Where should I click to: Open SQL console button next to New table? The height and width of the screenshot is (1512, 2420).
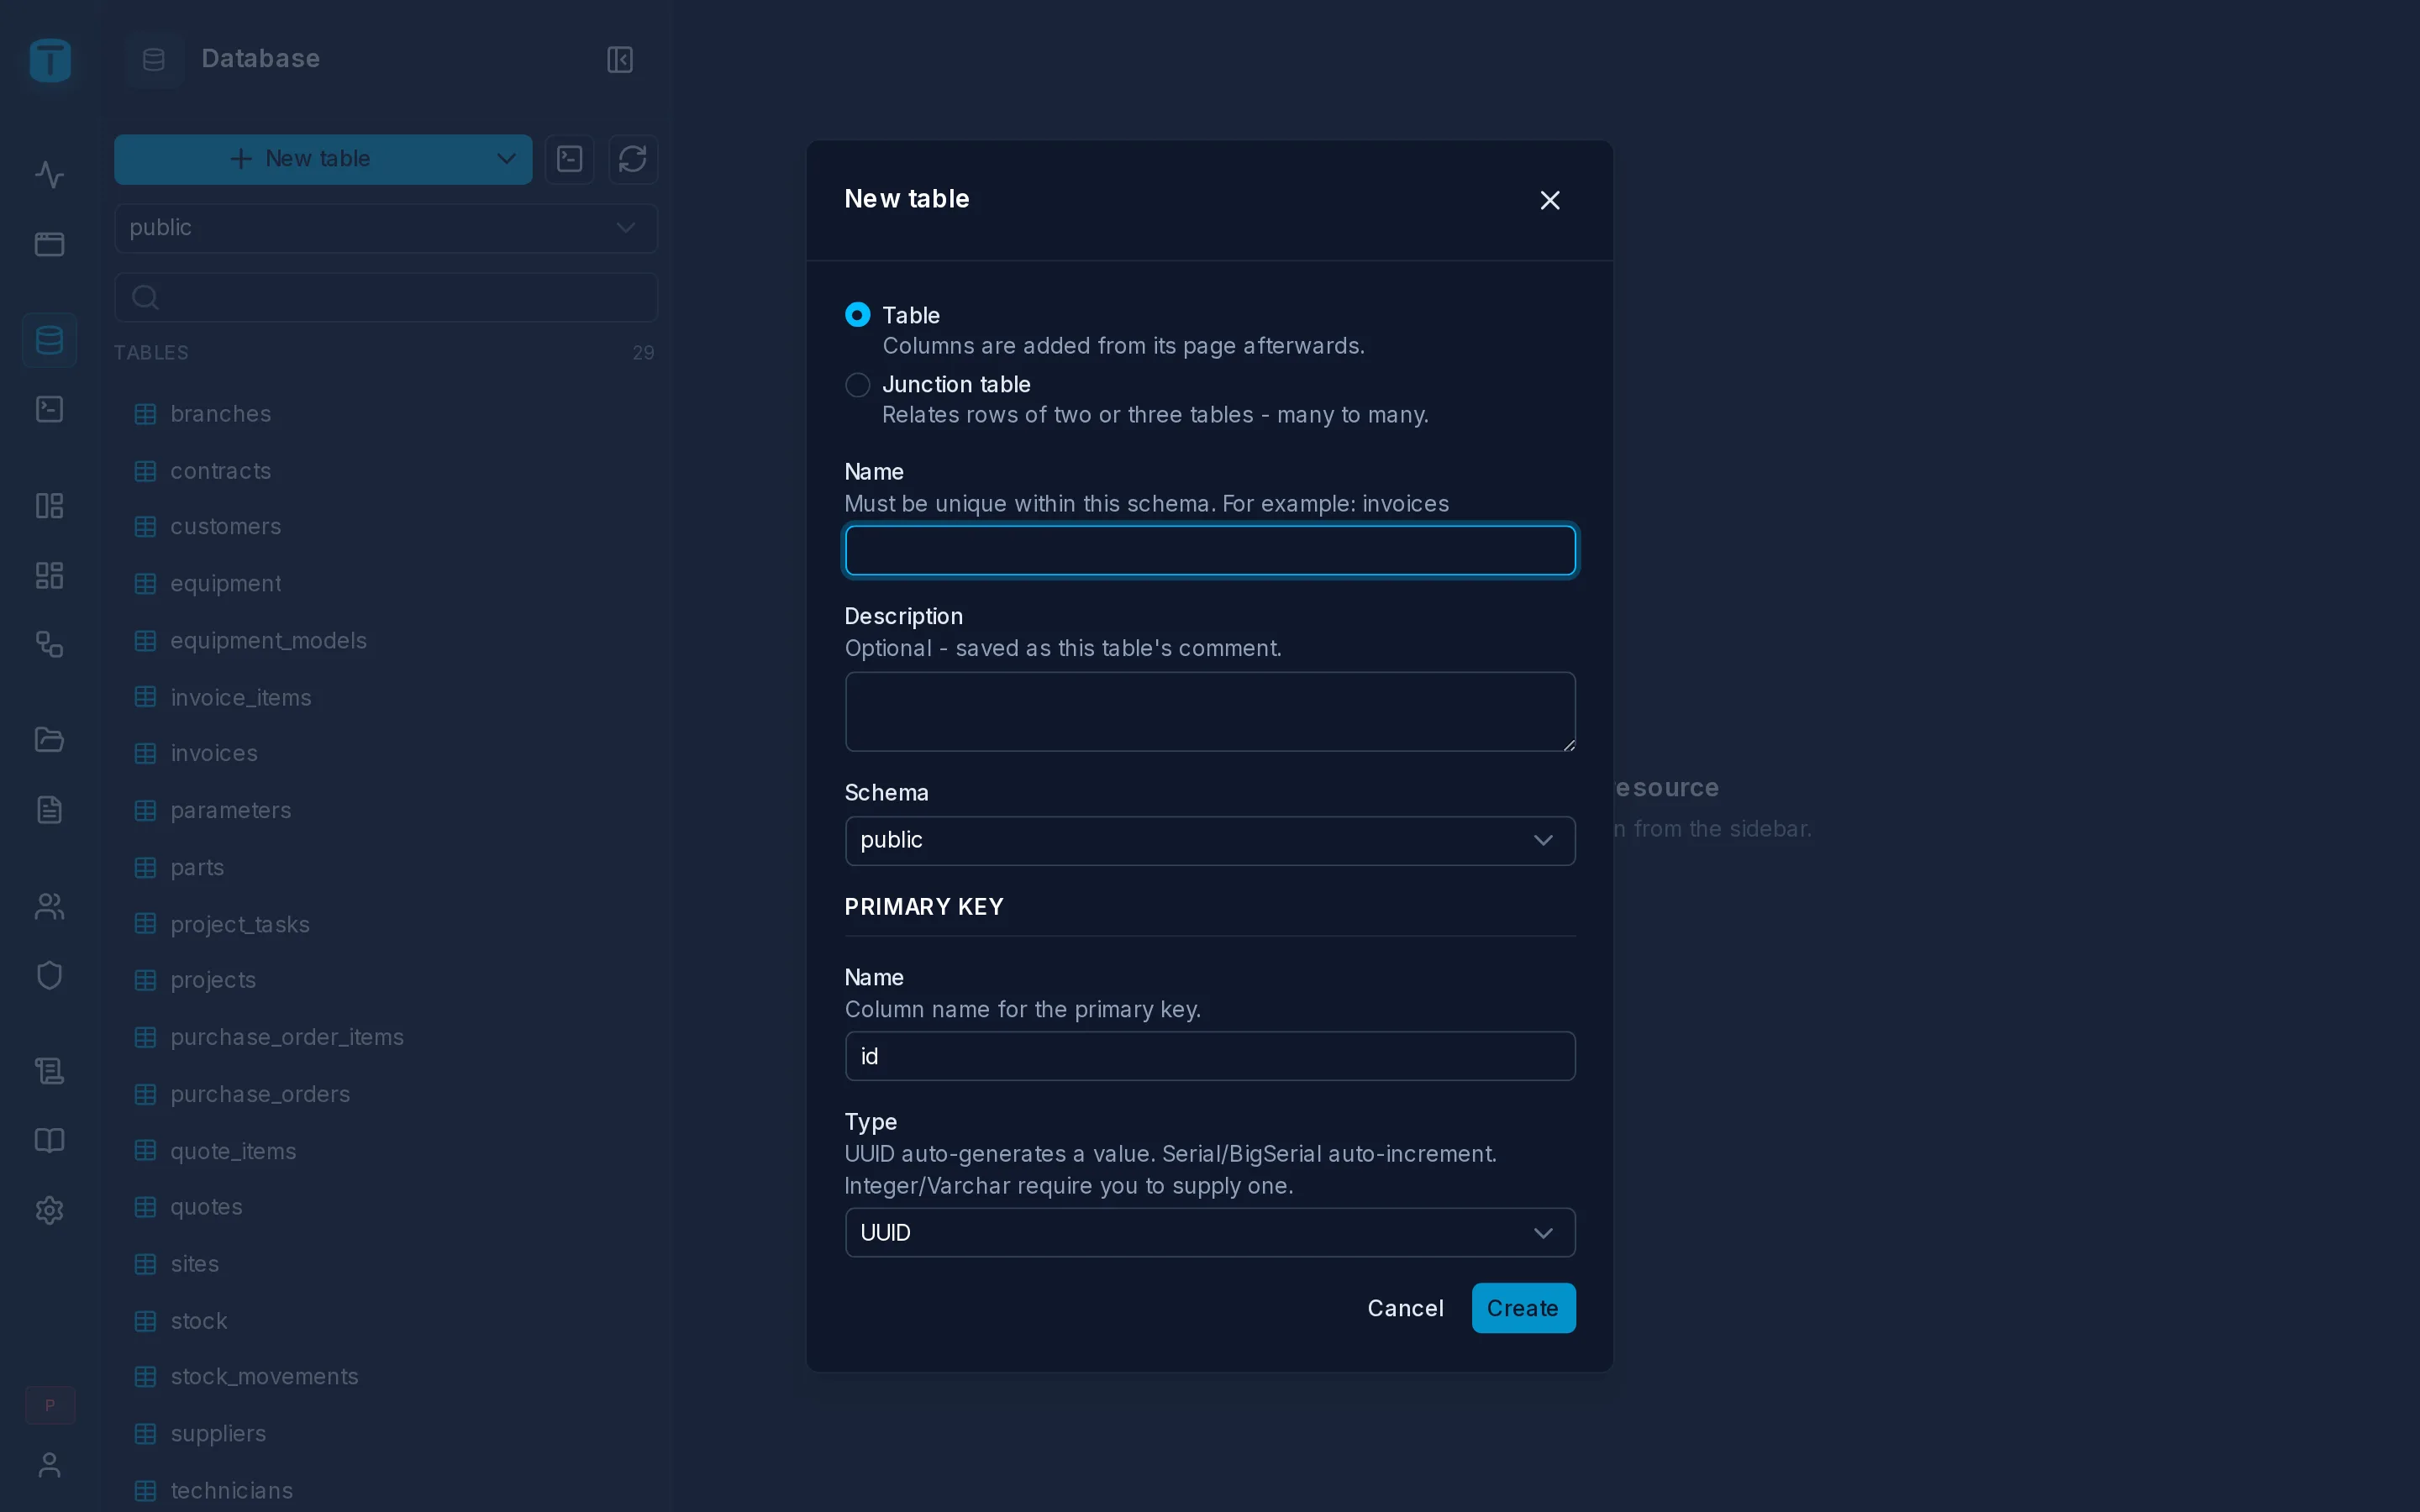click(x=570, y=159)
